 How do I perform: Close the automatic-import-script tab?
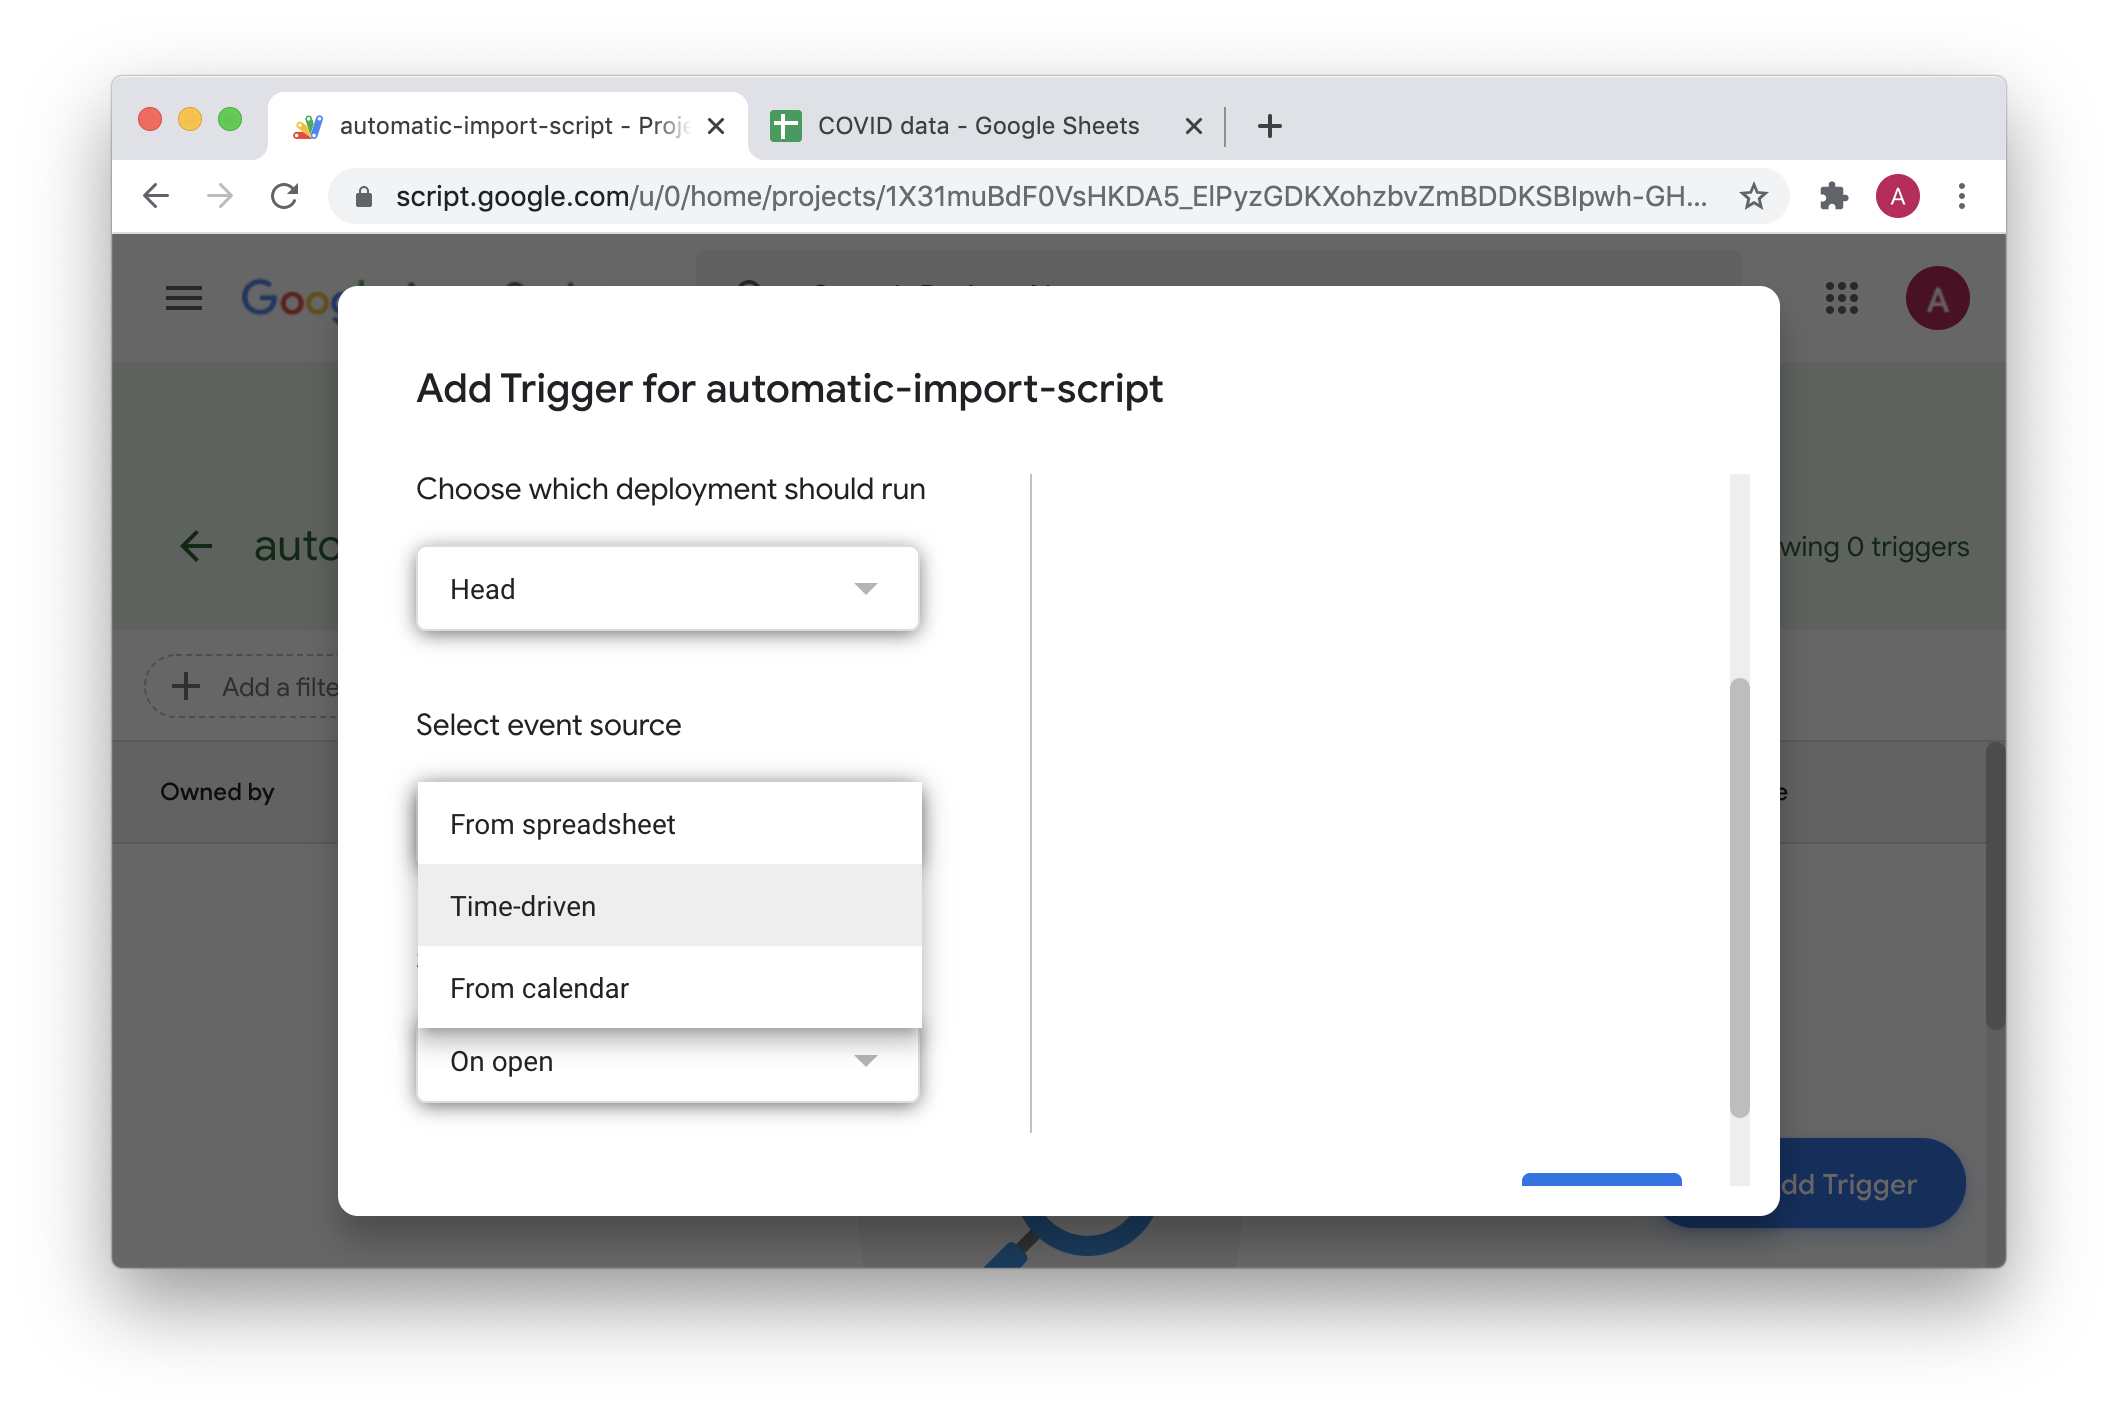[x=716, y=126]
